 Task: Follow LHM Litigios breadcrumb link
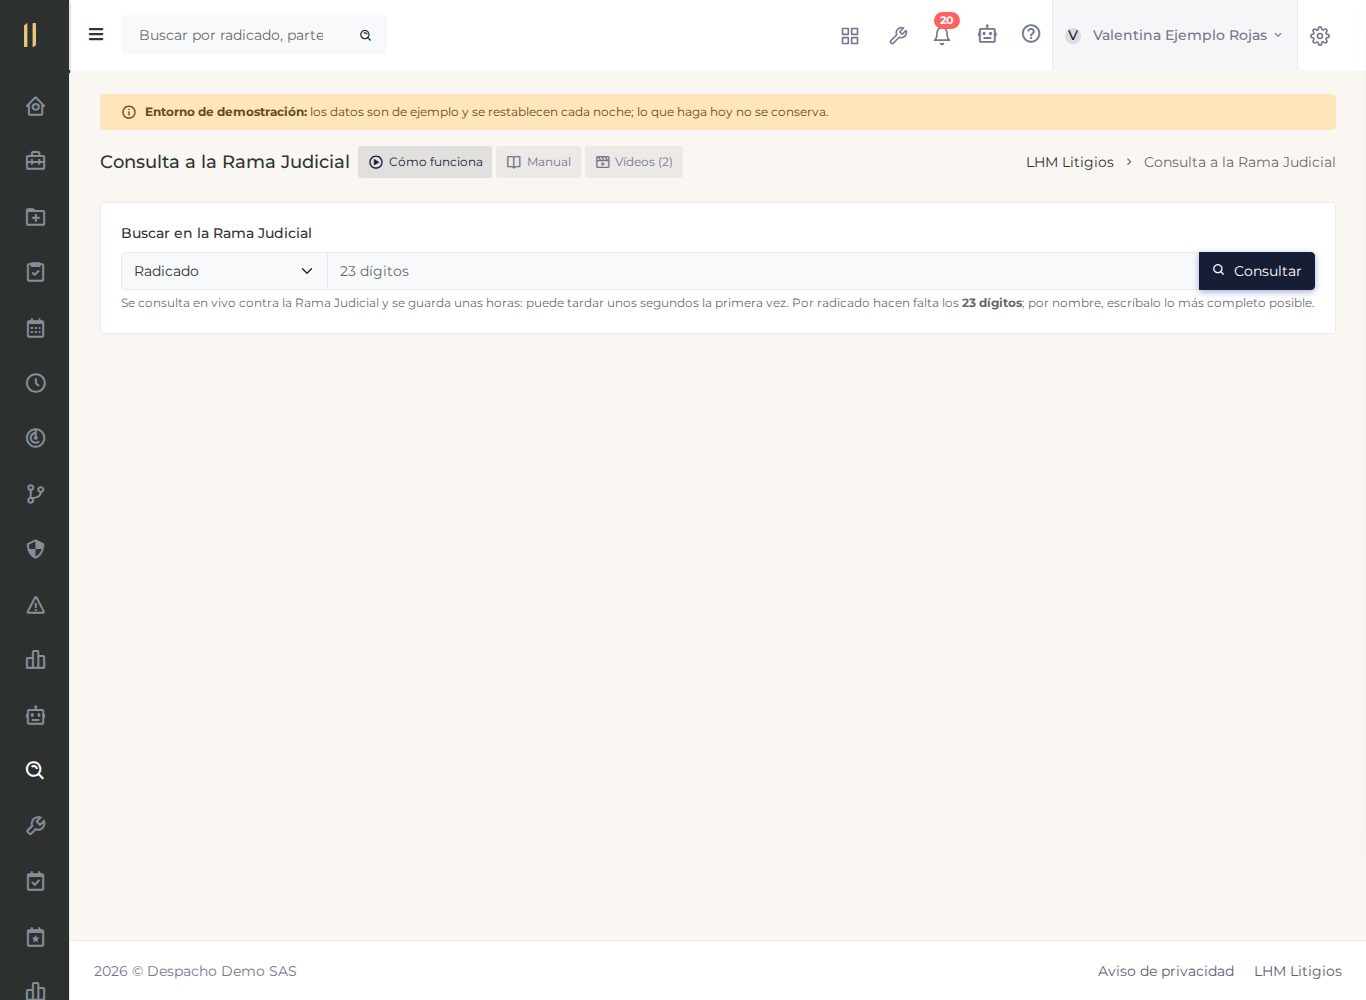[x=1070, y=162]
